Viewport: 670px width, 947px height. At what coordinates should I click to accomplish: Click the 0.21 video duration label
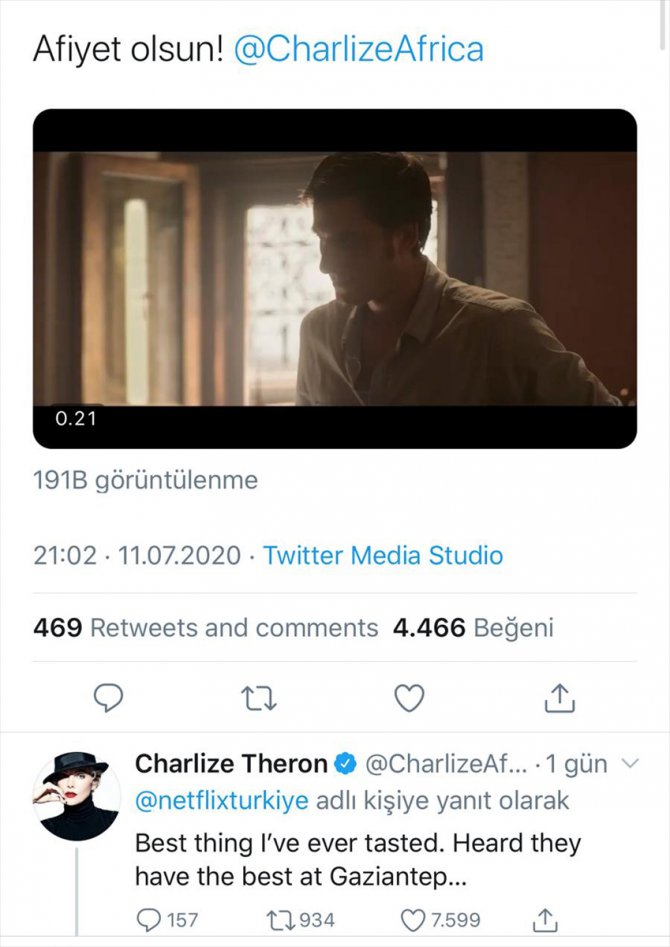[x=75, y=418]
